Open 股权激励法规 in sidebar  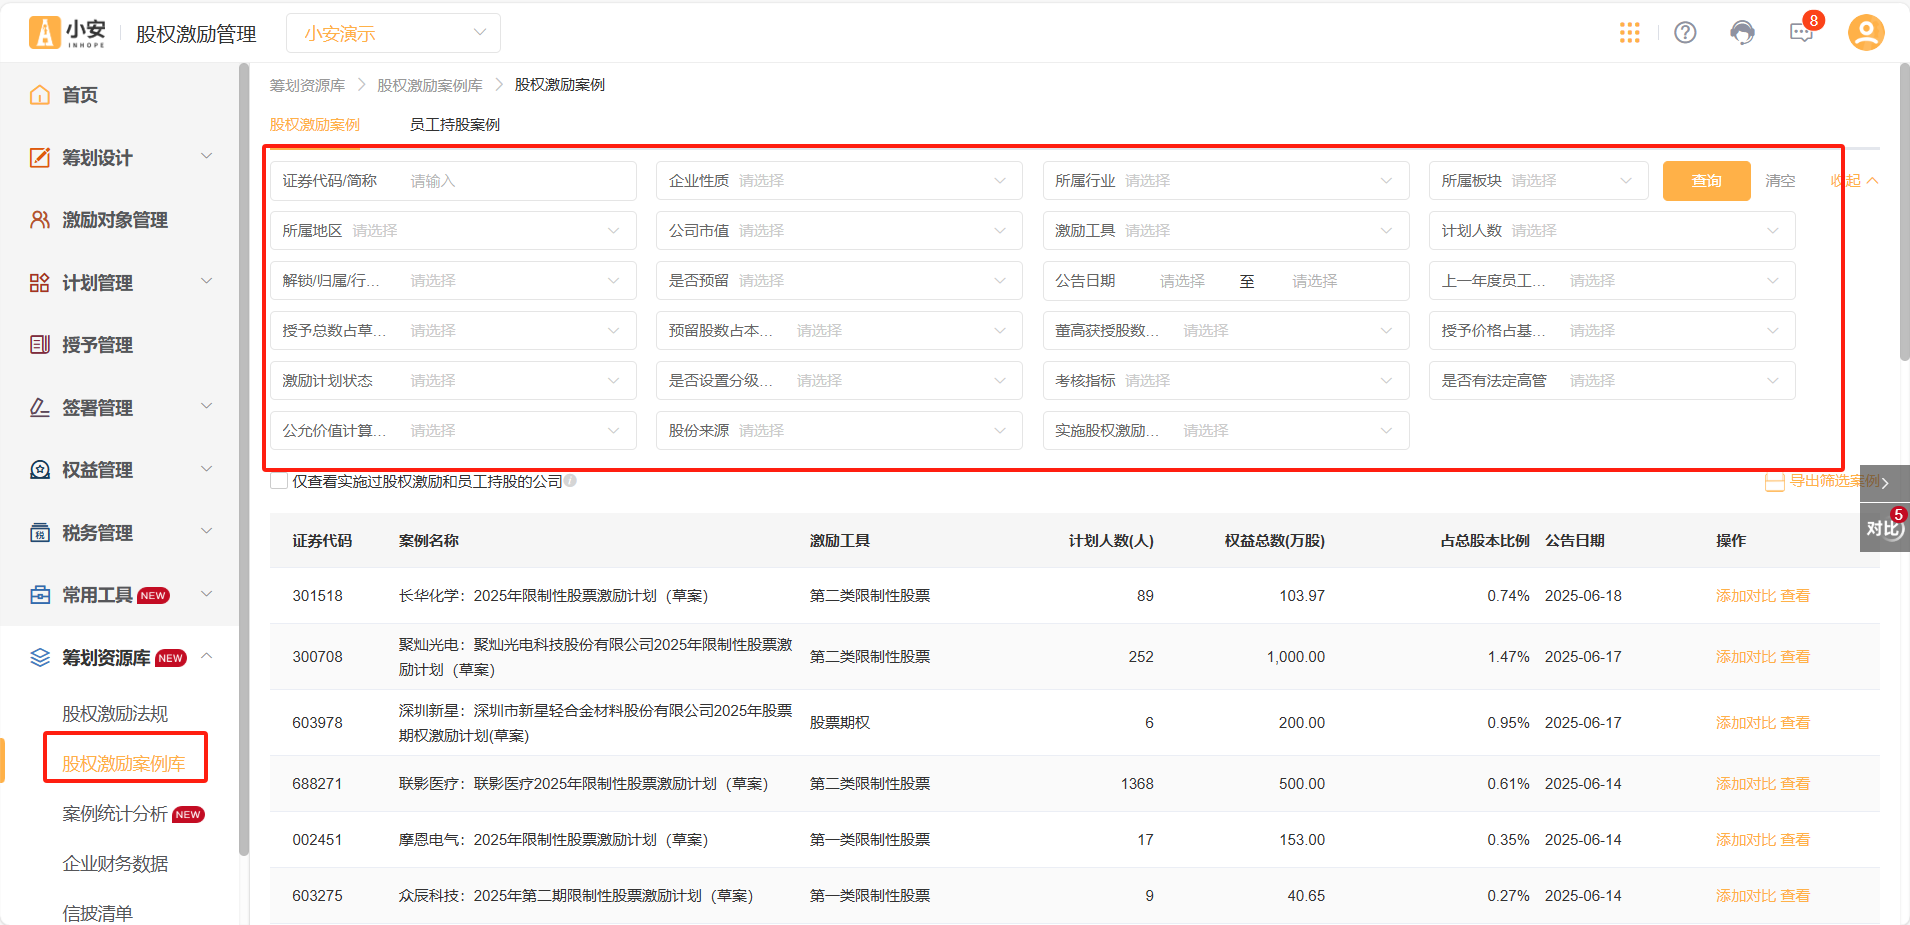click(115, 714)
